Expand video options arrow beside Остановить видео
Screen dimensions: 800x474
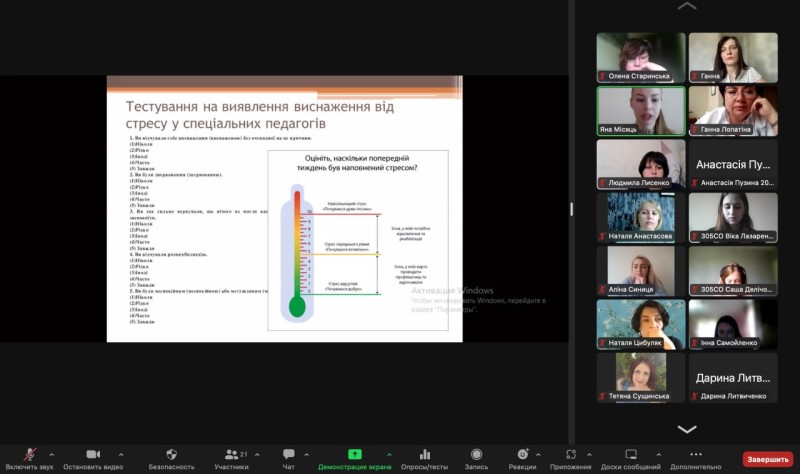pyautogui.click(x=121, y=454)
